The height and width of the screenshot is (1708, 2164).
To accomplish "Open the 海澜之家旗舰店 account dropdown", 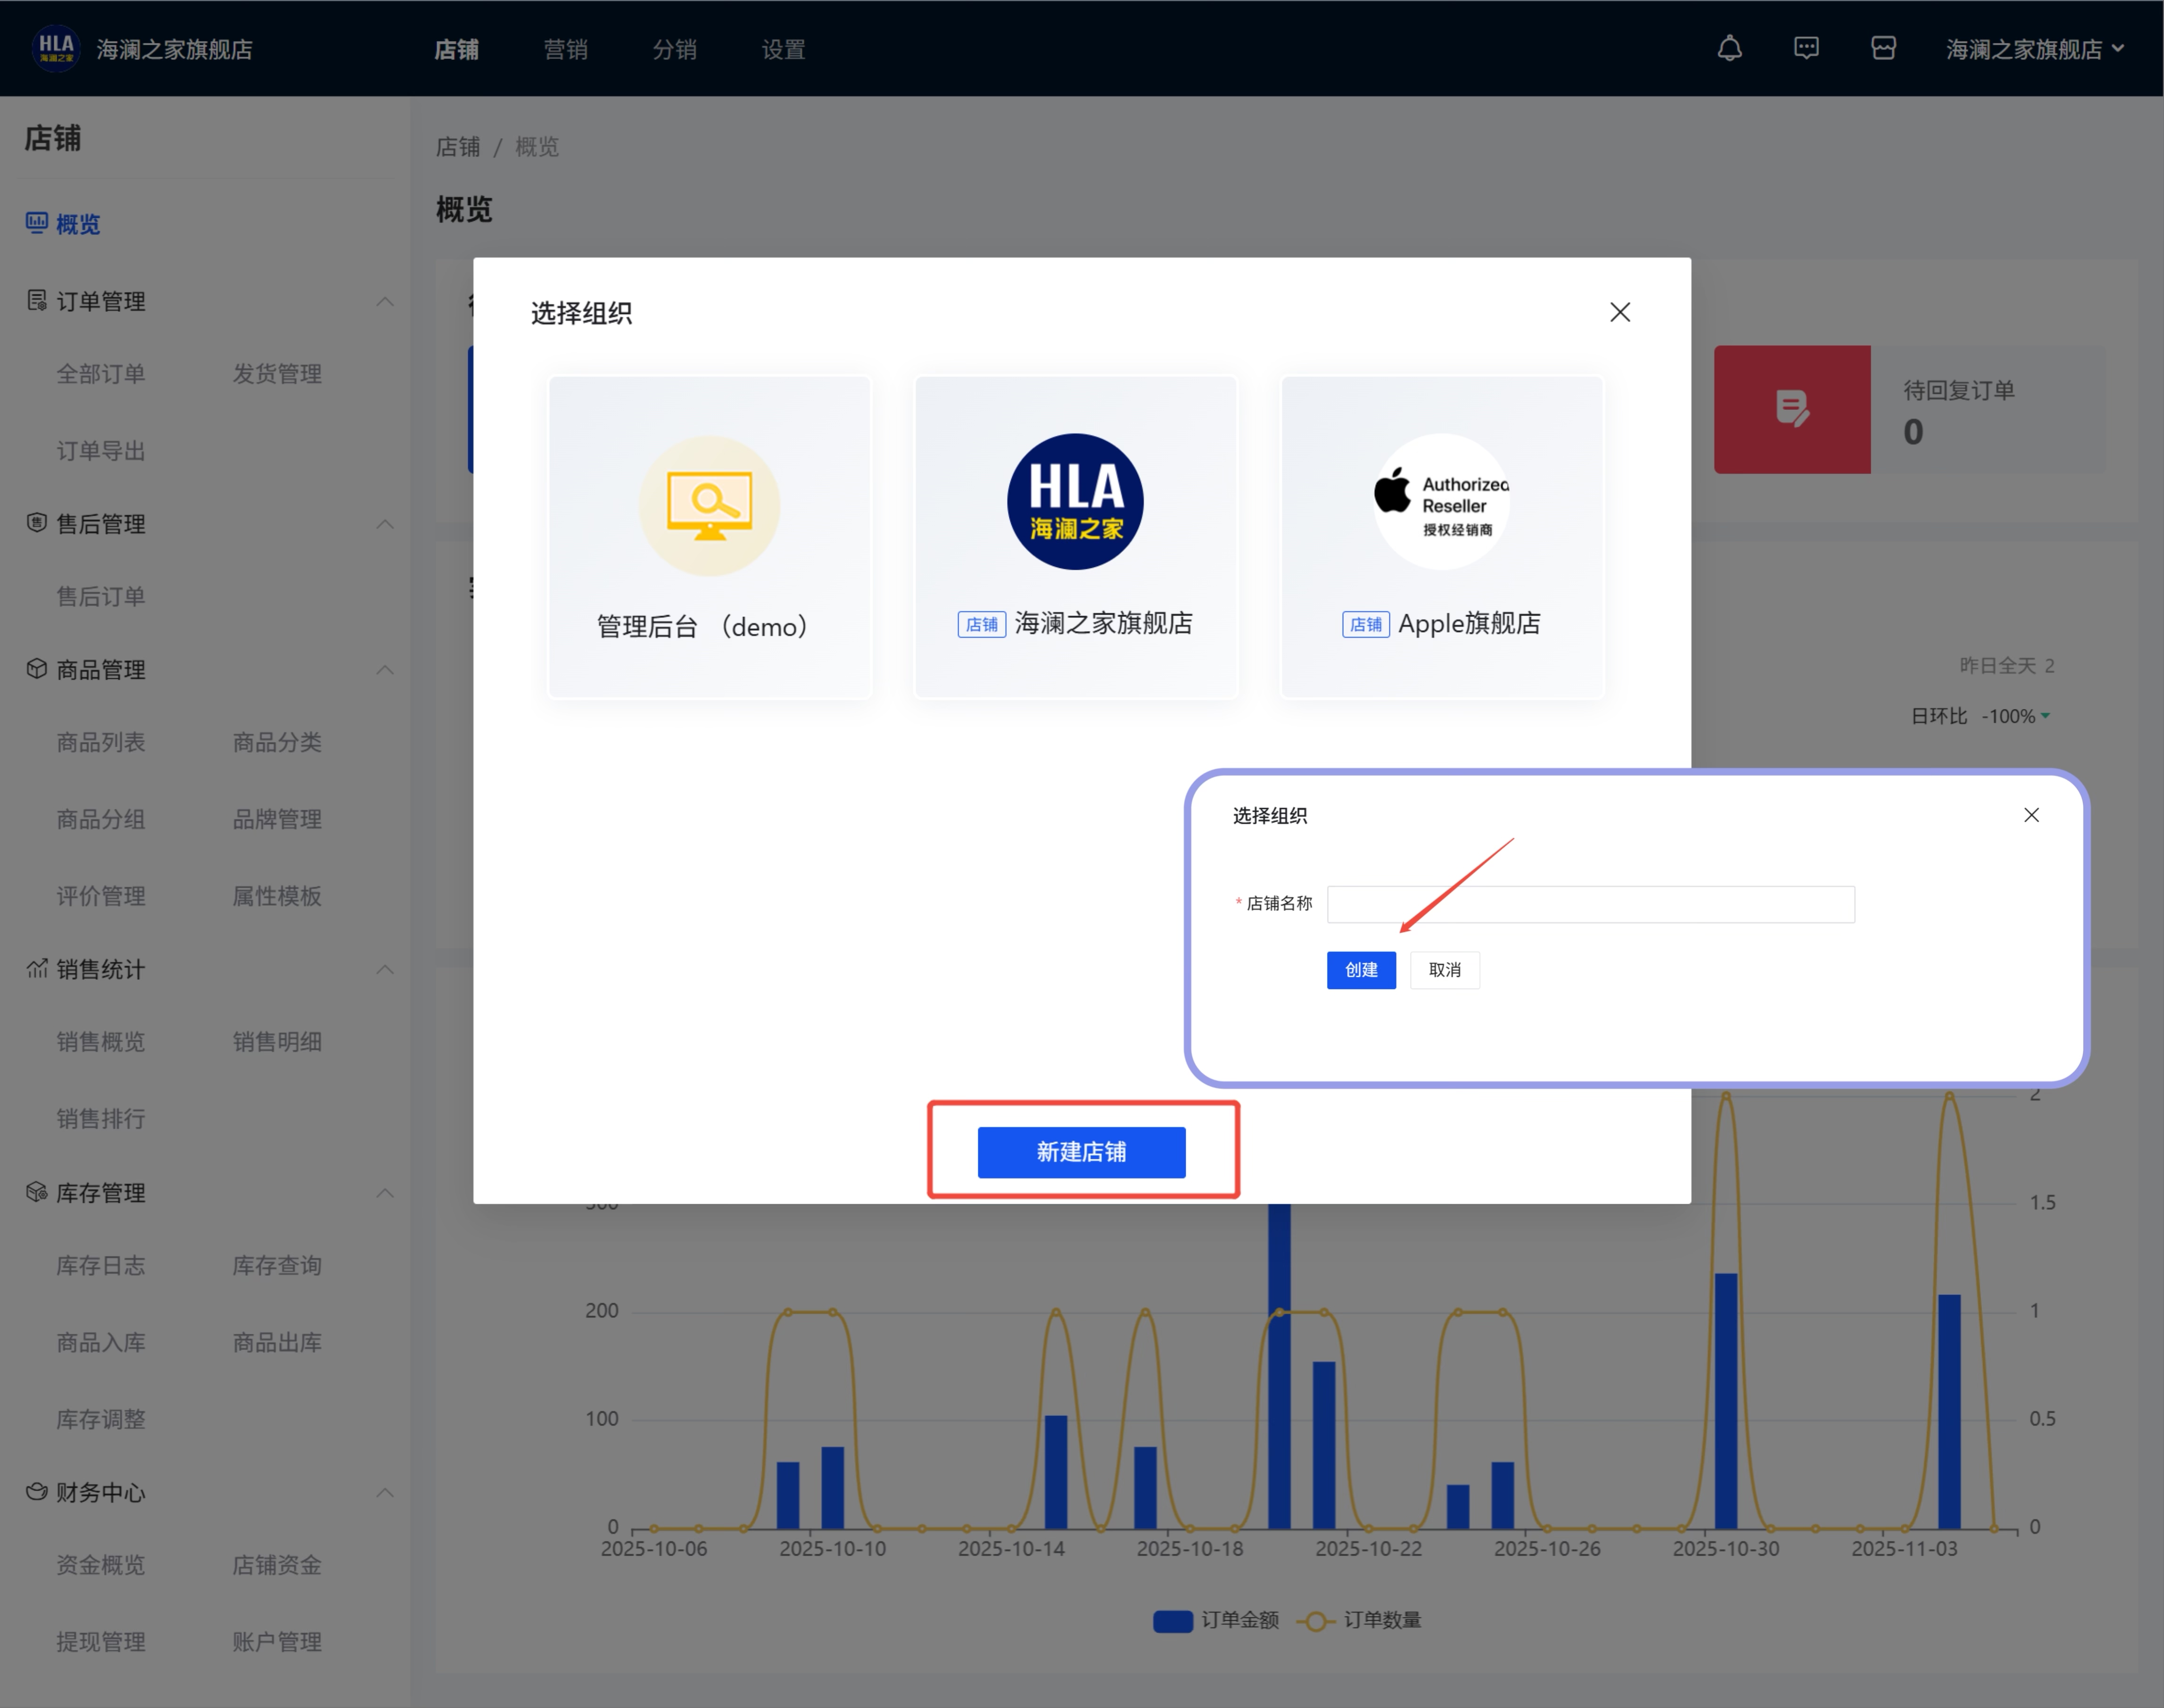I will click(2034, 49).
